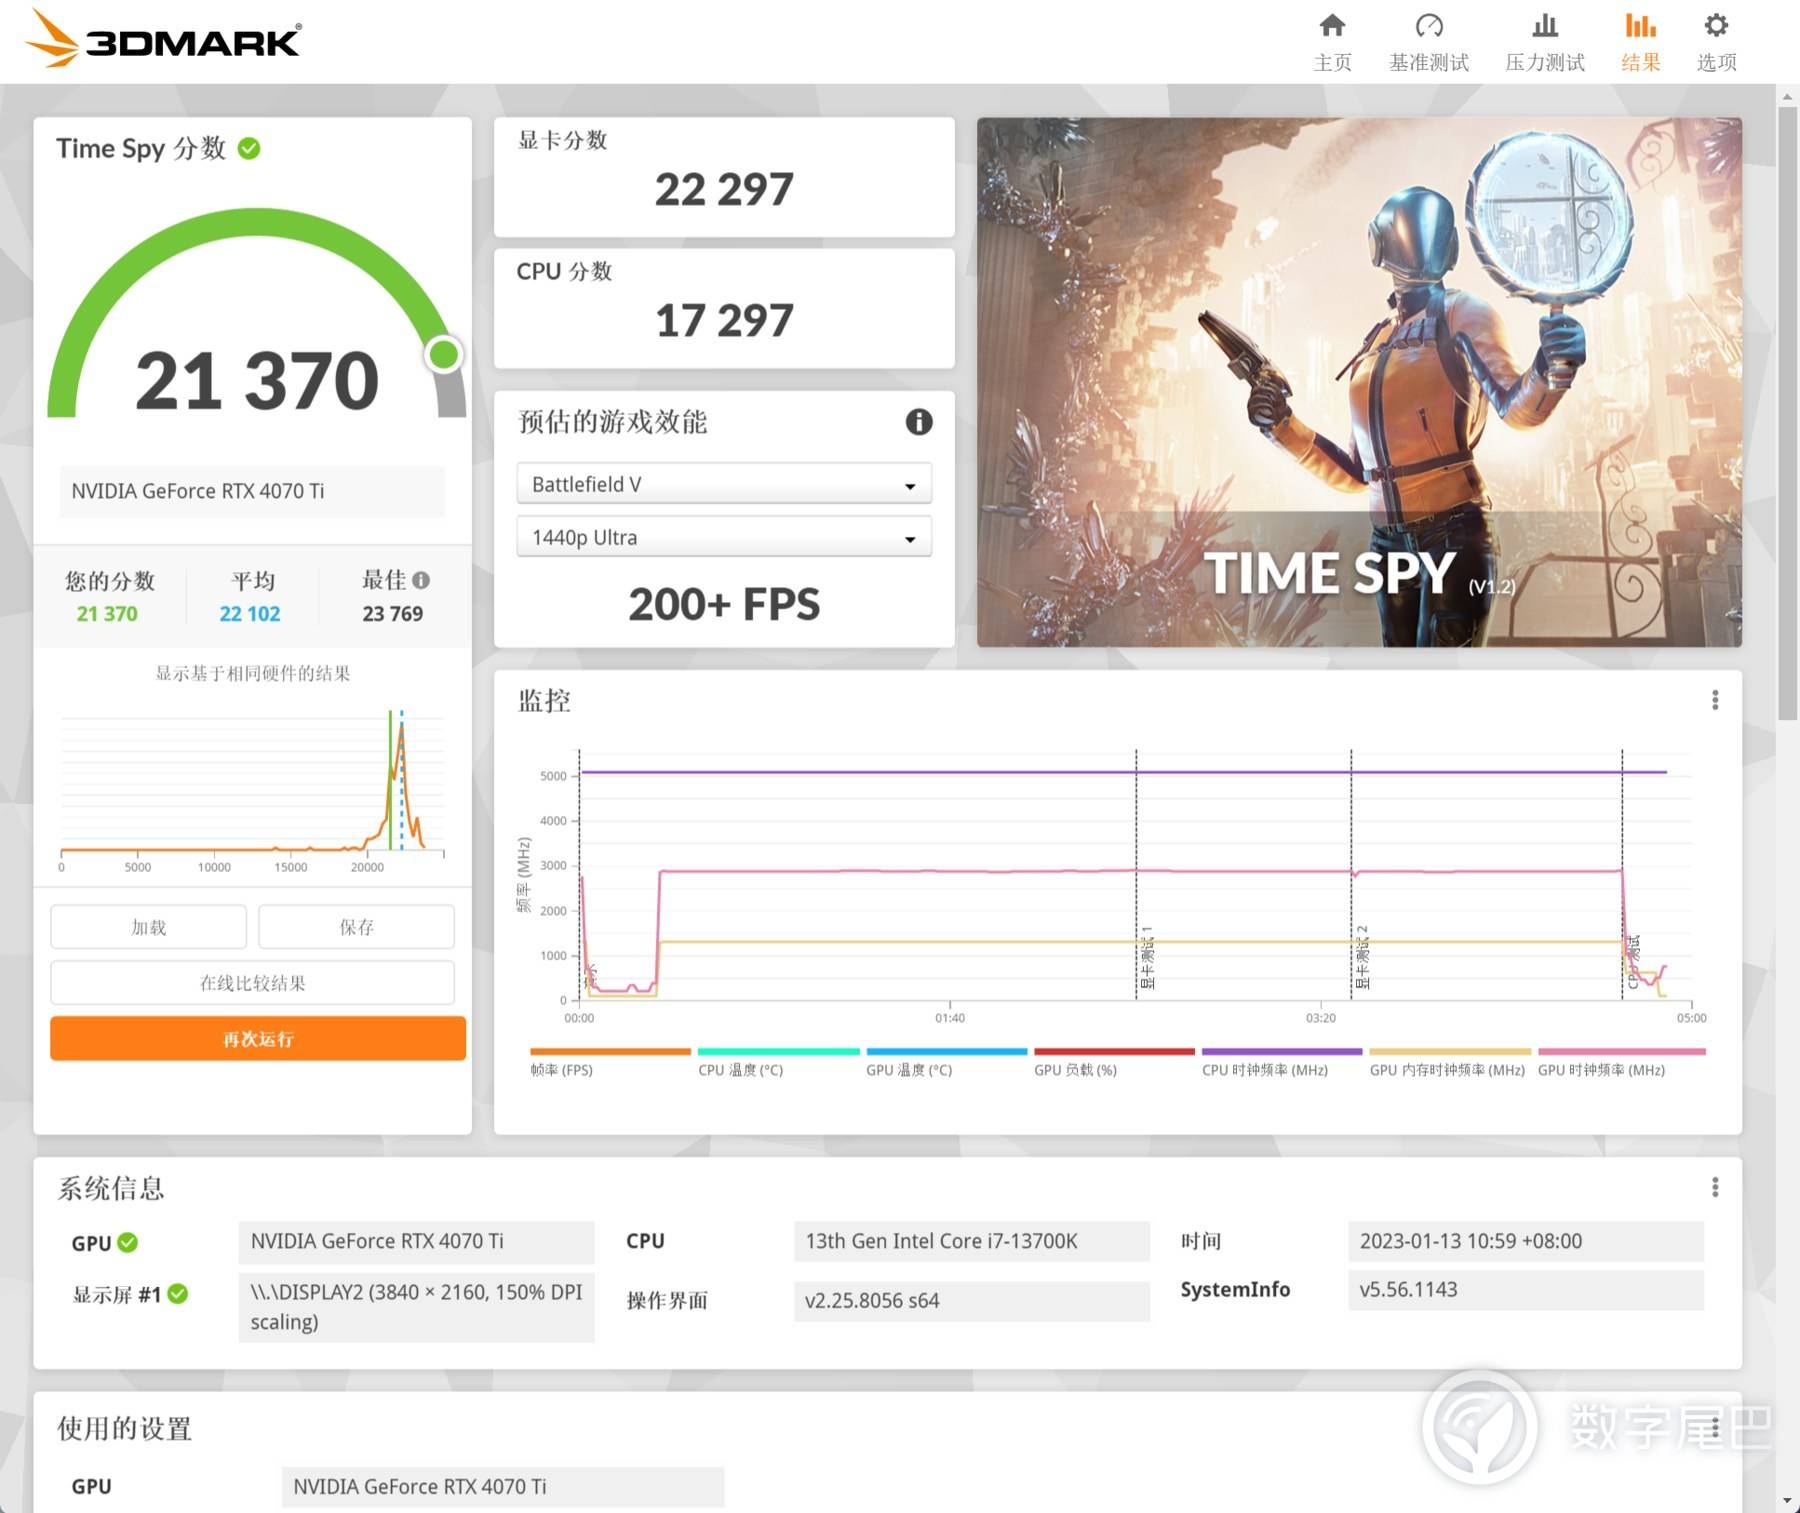The image size is (1800, 1513).
Task: Open the 系统信息 panel three-dot menu
Action: pos(1715,1187)
